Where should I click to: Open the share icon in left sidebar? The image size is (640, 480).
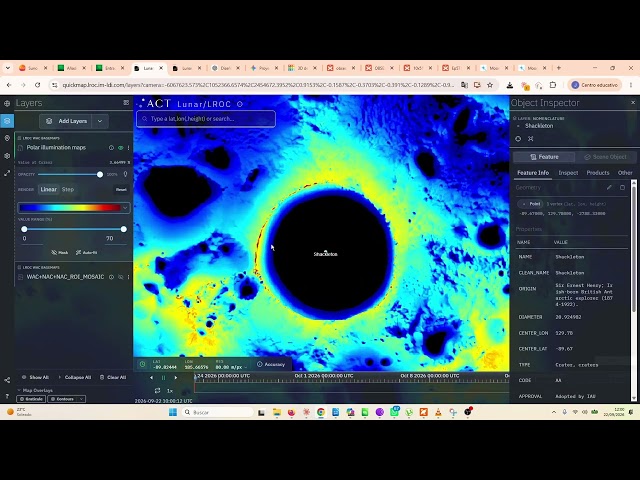click(7, 380)
